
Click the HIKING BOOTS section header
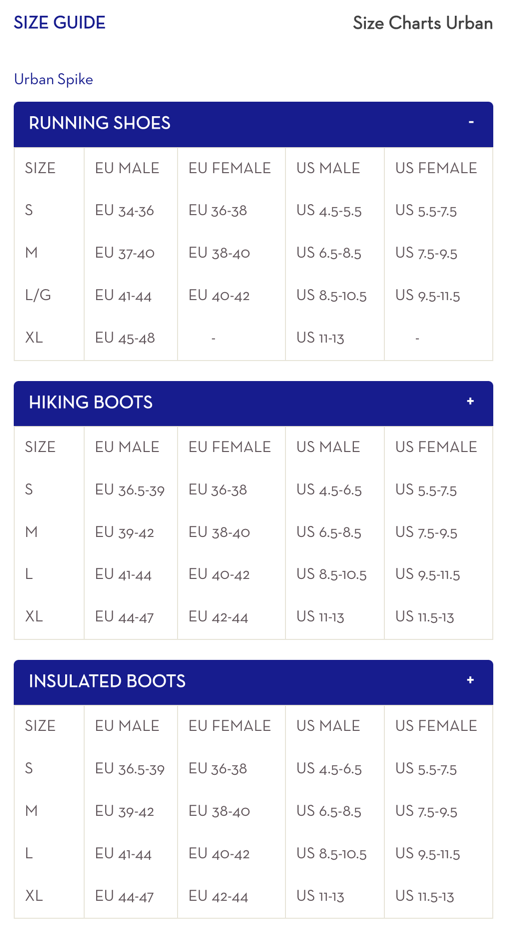point(253,403)
